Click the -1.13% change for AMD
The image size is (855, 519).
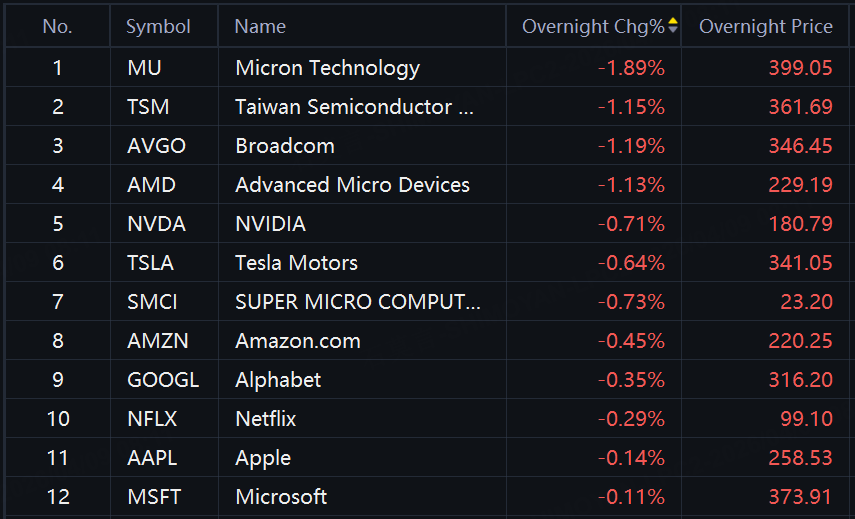631,185
